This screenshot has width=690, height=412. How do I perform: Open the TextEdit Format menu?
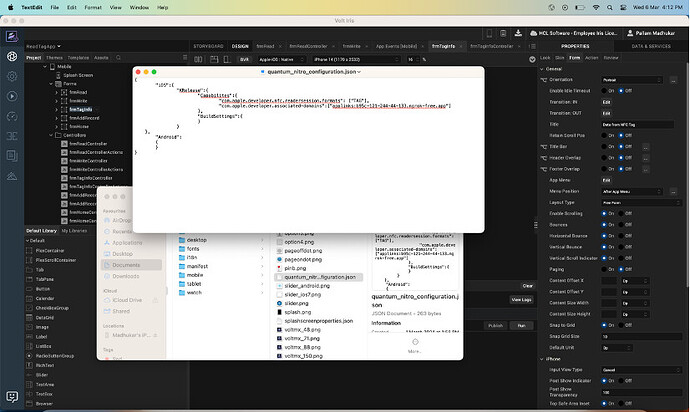tap(93, 7)
